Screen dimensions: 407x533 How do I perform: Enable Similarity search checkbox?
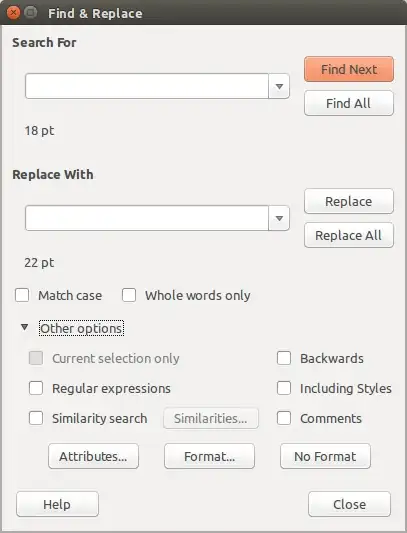[x=36, y=418]
